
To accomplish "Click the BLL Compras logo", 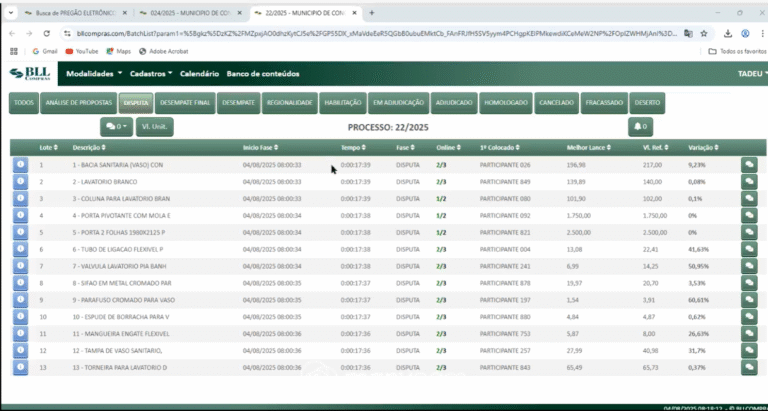I will point(30,73).
